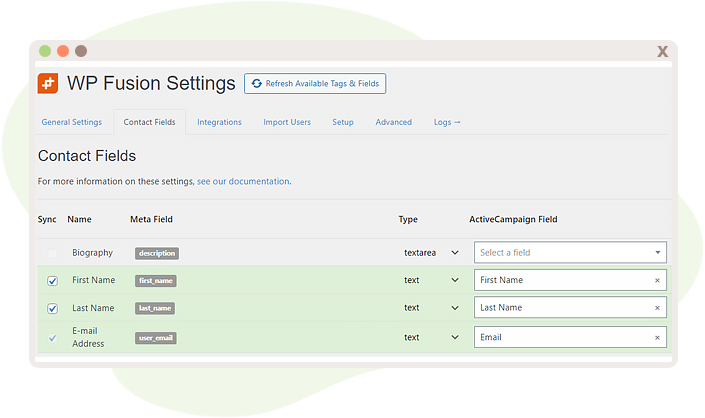The image size is (705, 418).
Task: Click Refresh Available Tags & Fields button
Action: tap(315, 84)
